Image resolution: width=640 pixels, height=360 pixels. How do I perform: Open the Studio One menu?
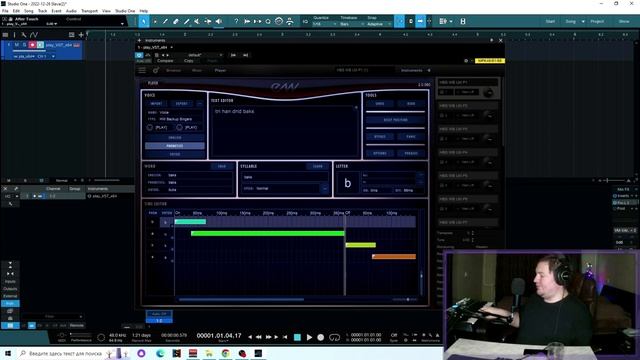tap(125, 11)
